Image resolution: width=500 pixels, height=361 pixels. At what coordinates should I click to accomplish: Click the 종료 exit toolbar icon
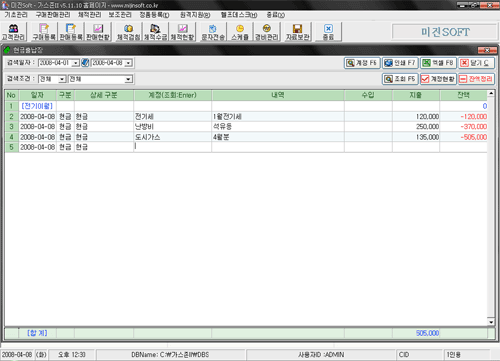tap(328, 32)
